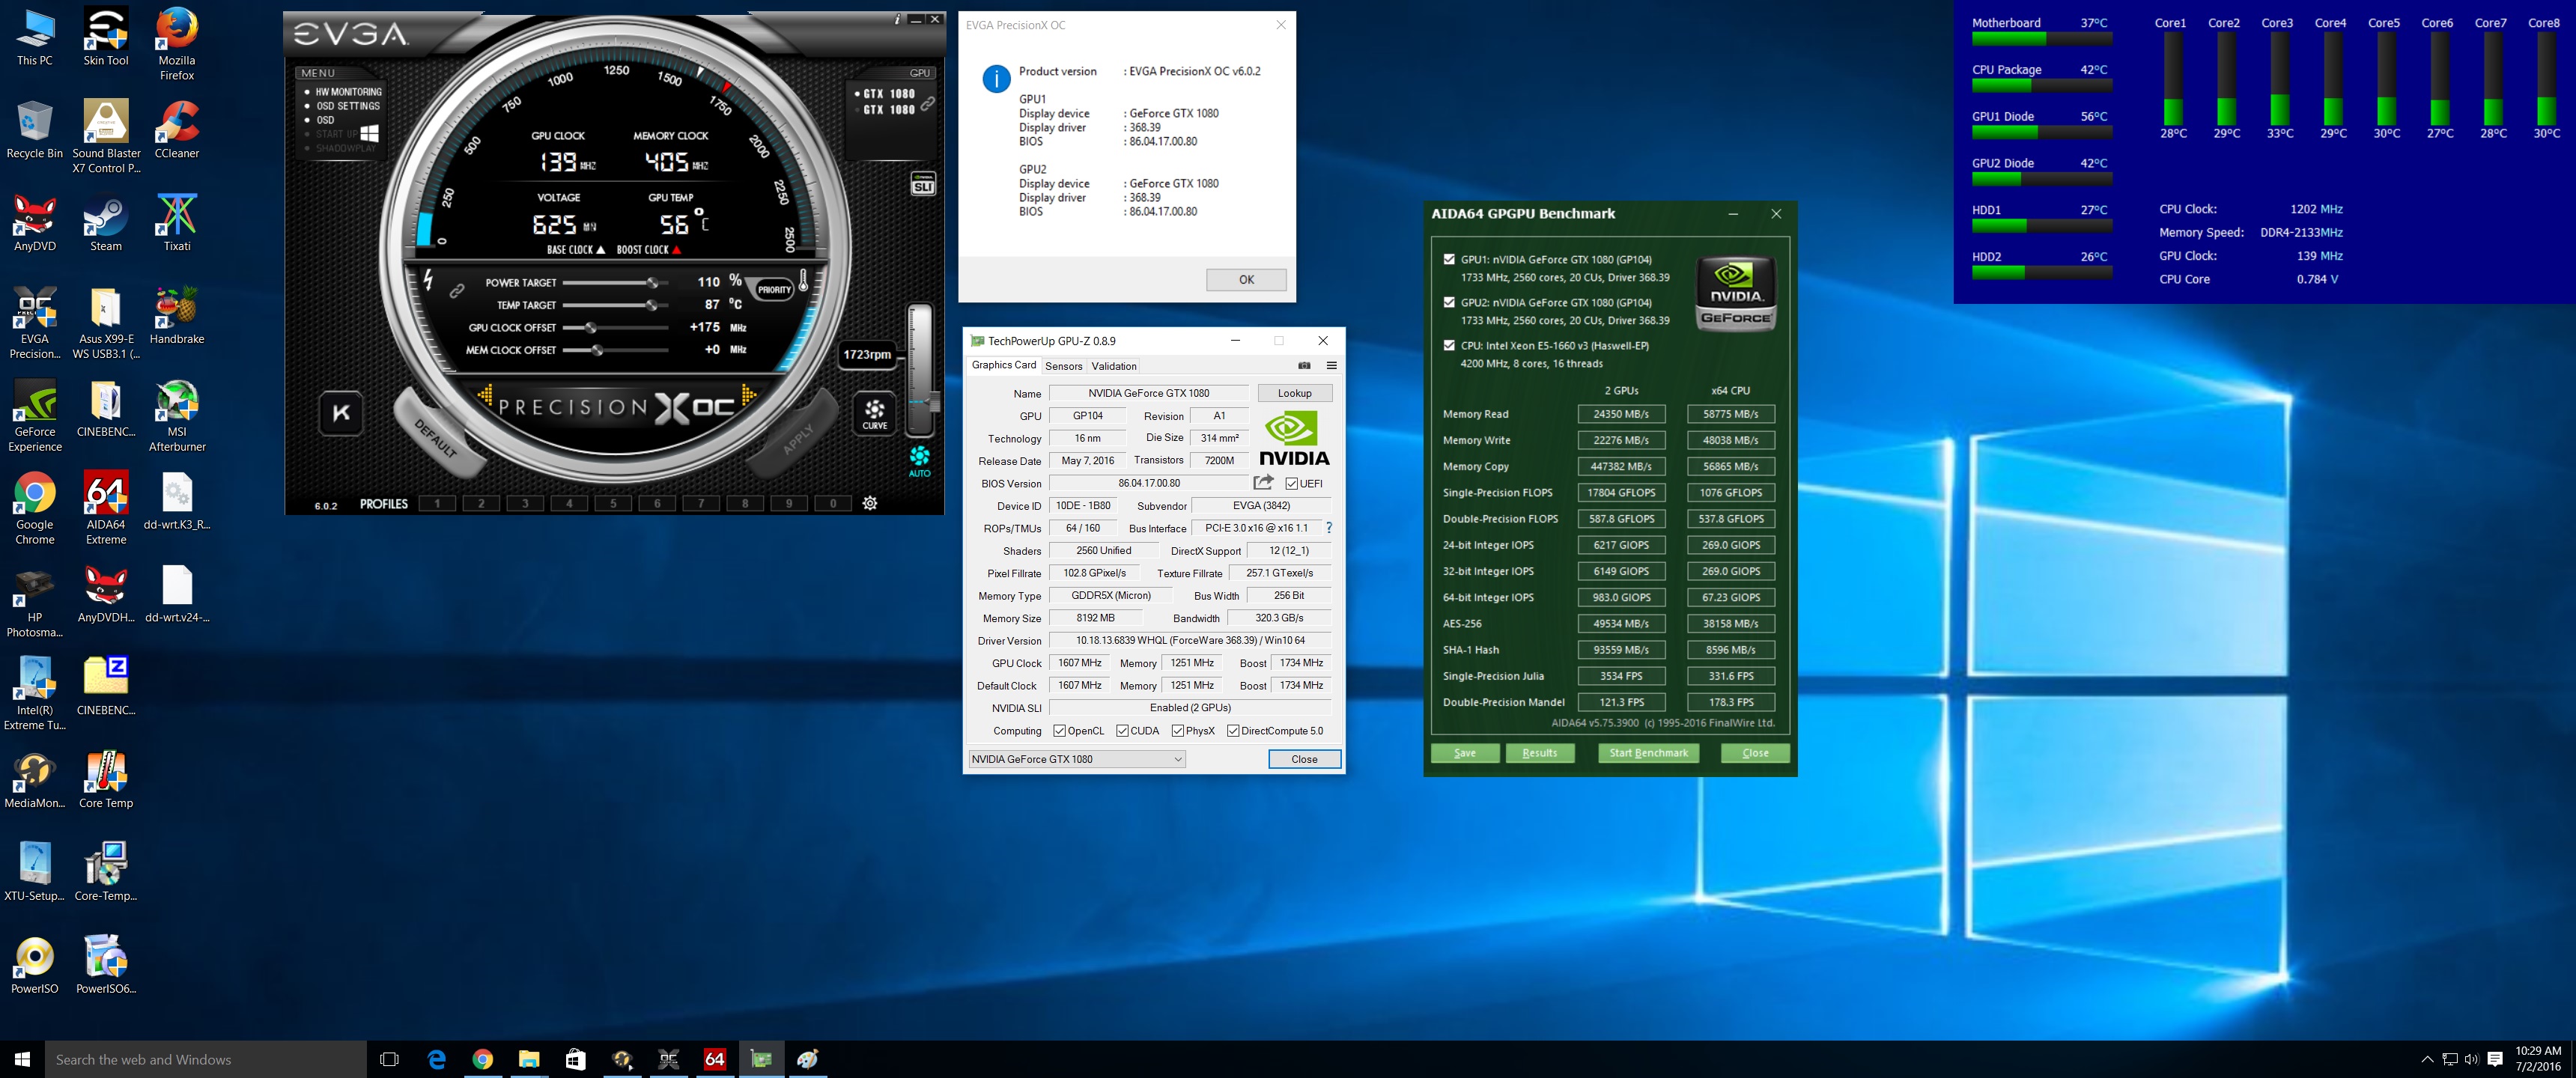Viewport: 2576px width, 1078px height.
Task: Click the fan speed vertical slider in PrecisionX
Action: [x=920, y=370]
